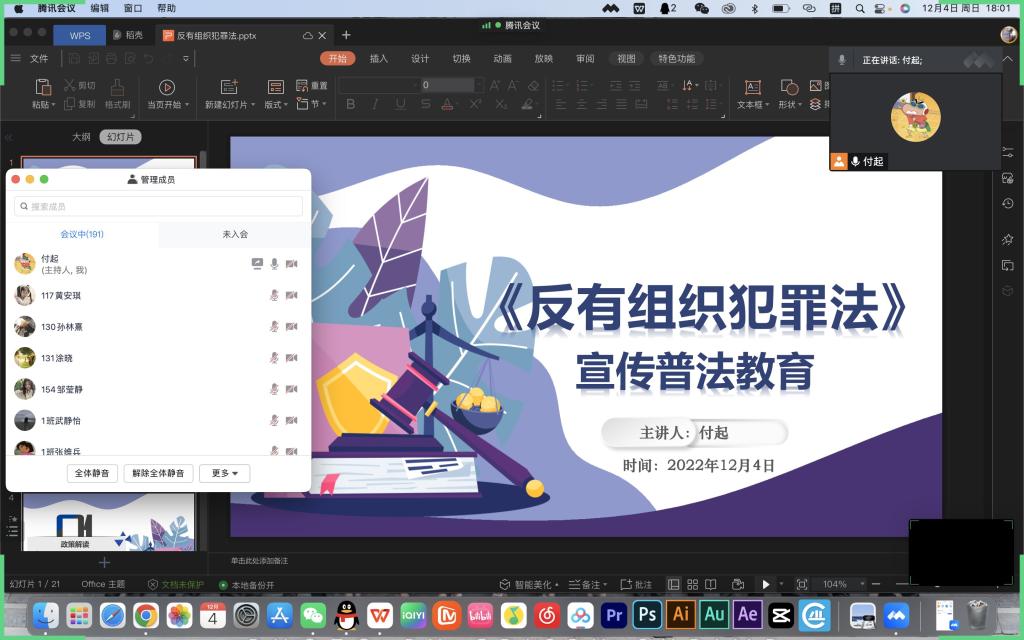Click the New Slide (新建幻灯片) icon

[x=229, y=88]
